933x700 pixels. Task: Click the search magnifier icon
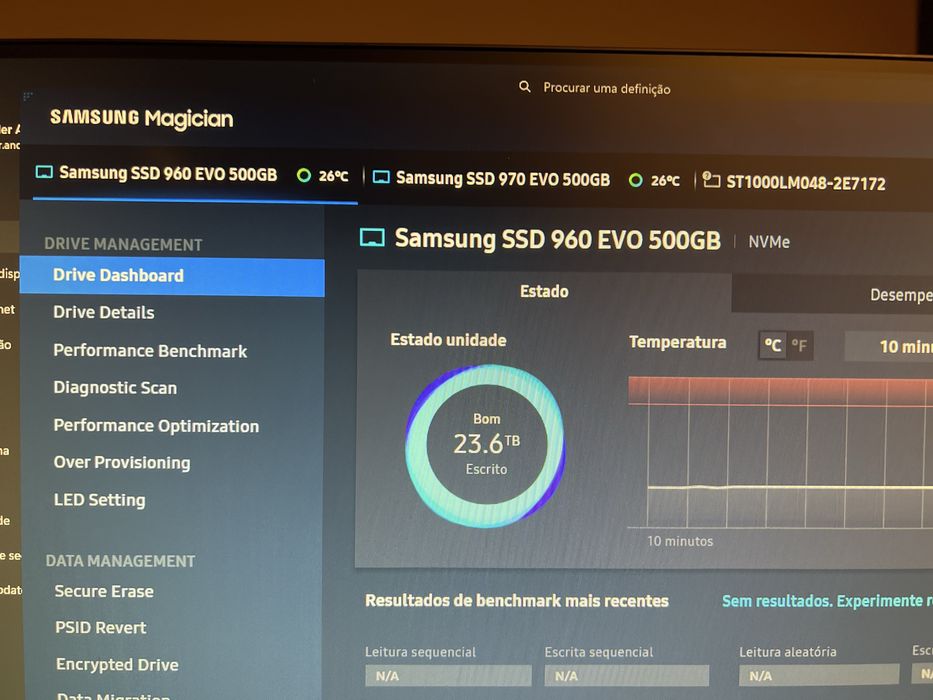pyautogui.click(x=524, y=87)
